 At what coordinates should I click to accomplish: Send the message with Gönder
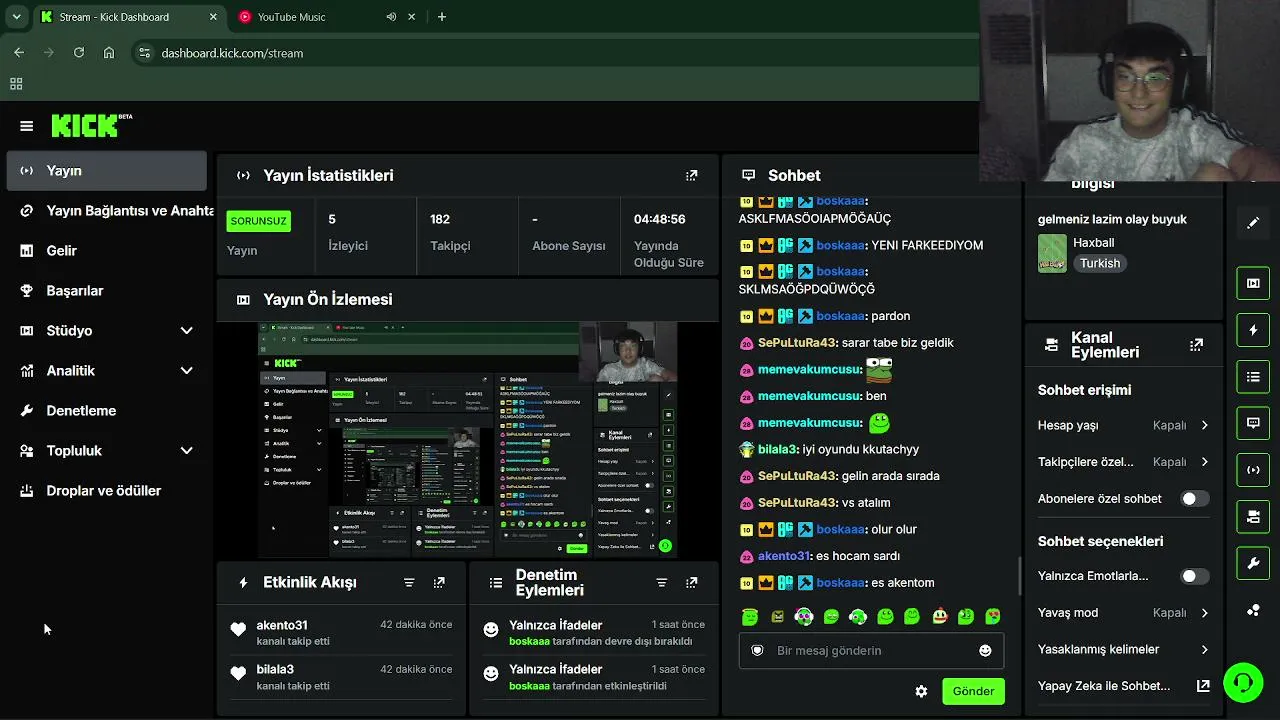973,691
